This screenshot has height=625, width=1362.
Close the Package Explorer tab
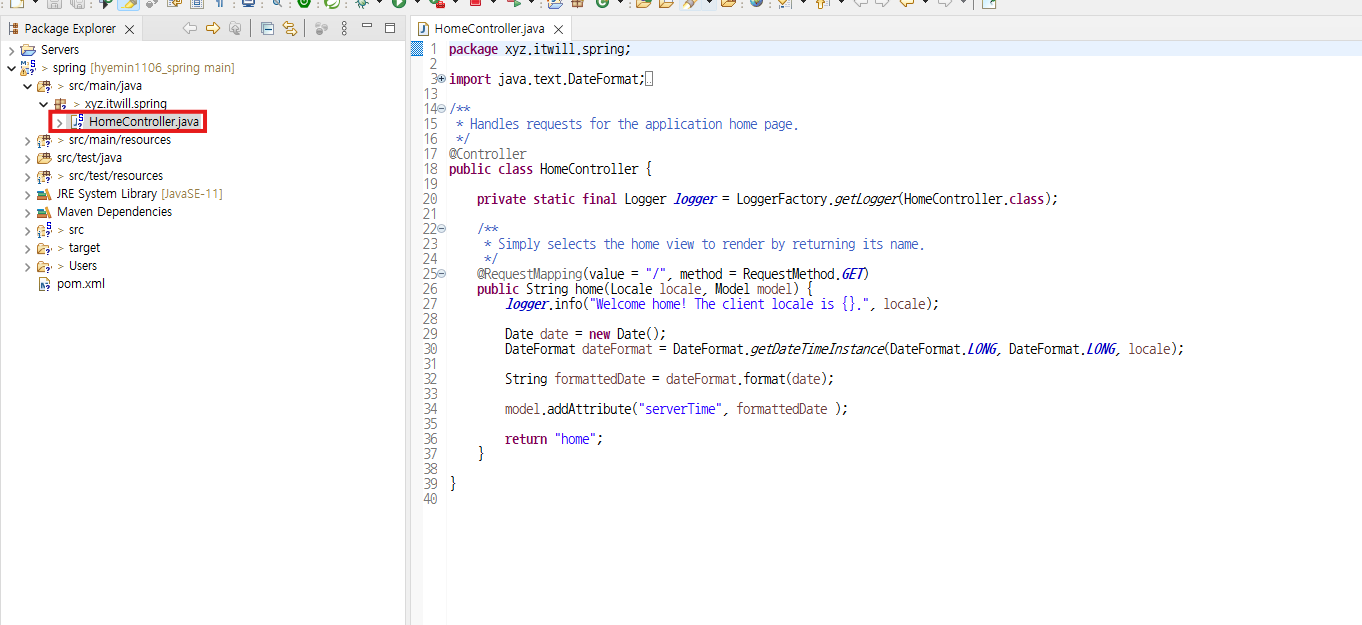pos(129,29)
